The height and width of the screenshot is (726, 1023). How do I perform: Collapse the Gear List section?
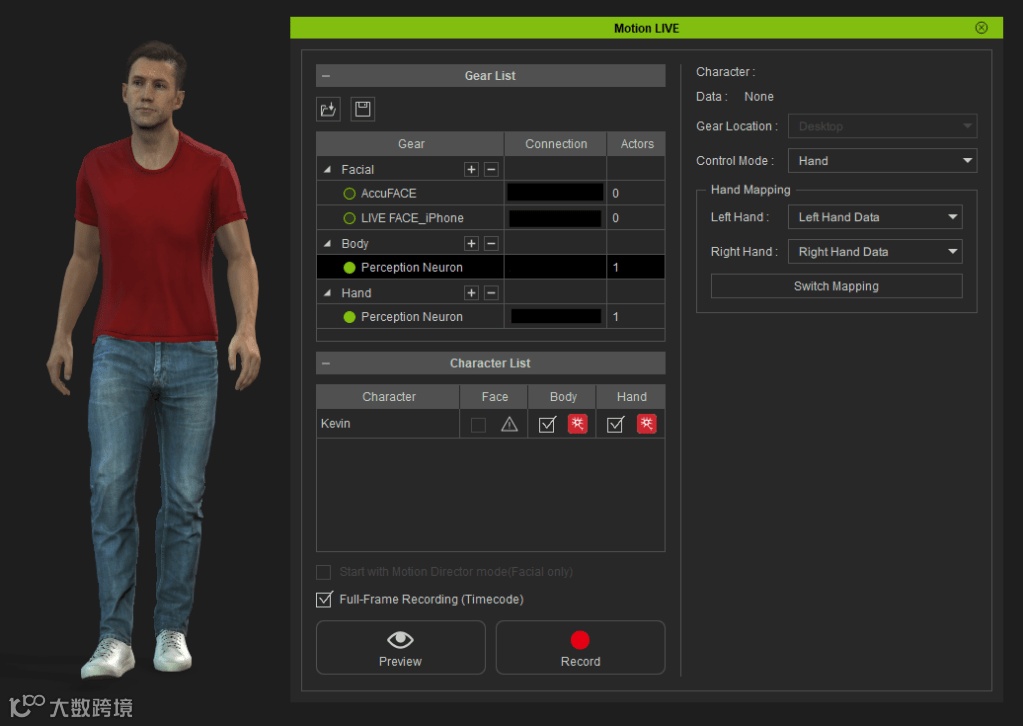click(x=326, y=76)
